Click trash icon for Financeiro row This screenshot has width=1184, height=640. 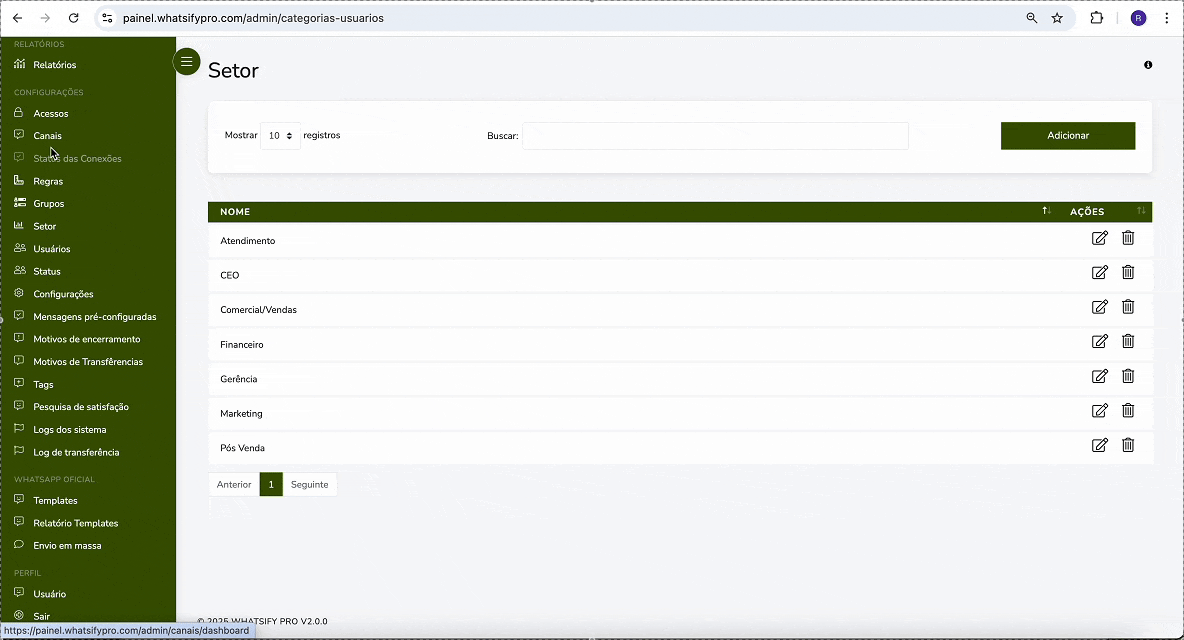[1128, 341]
